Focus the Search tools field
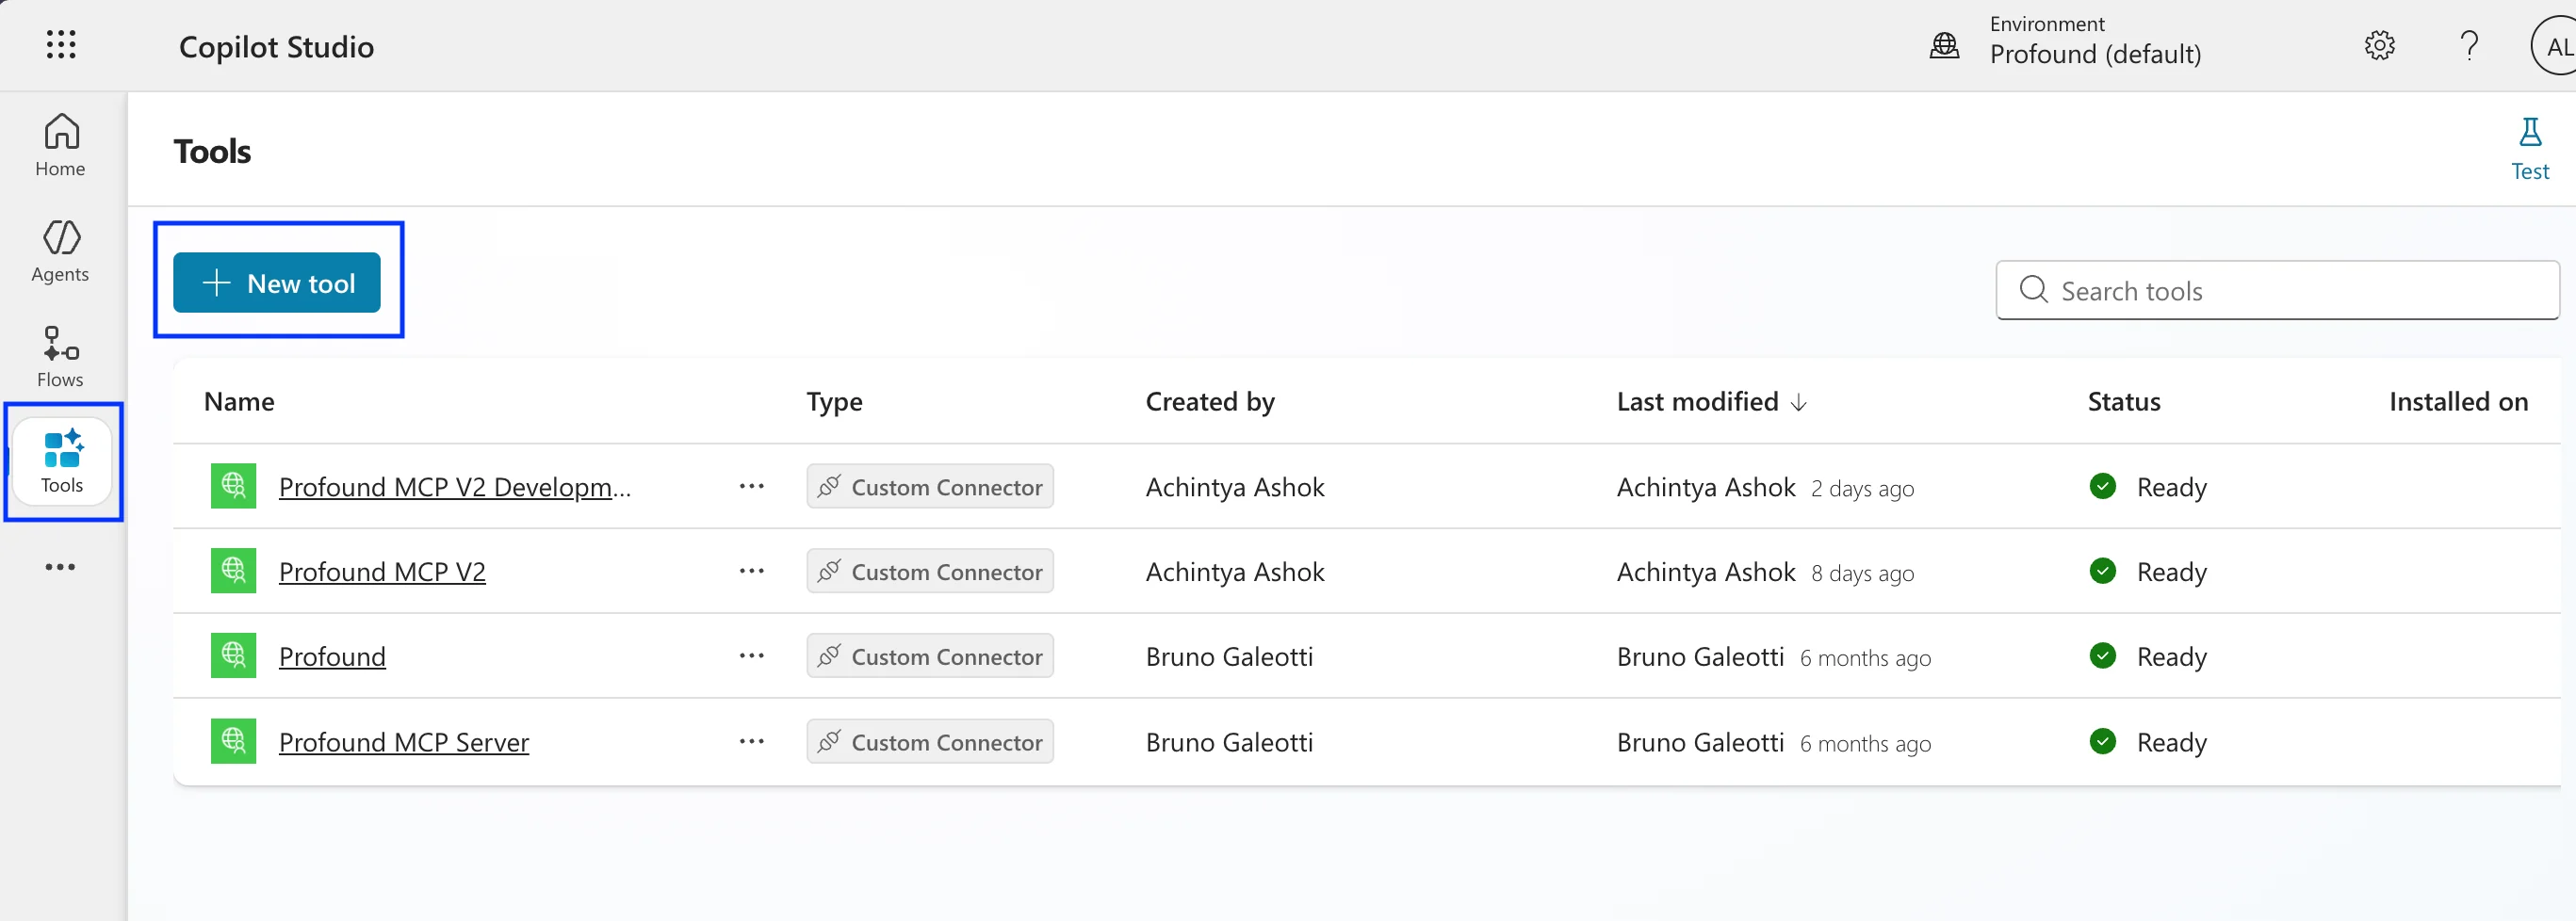The height and width of the screenshot is (921, 2576). 2277,291
